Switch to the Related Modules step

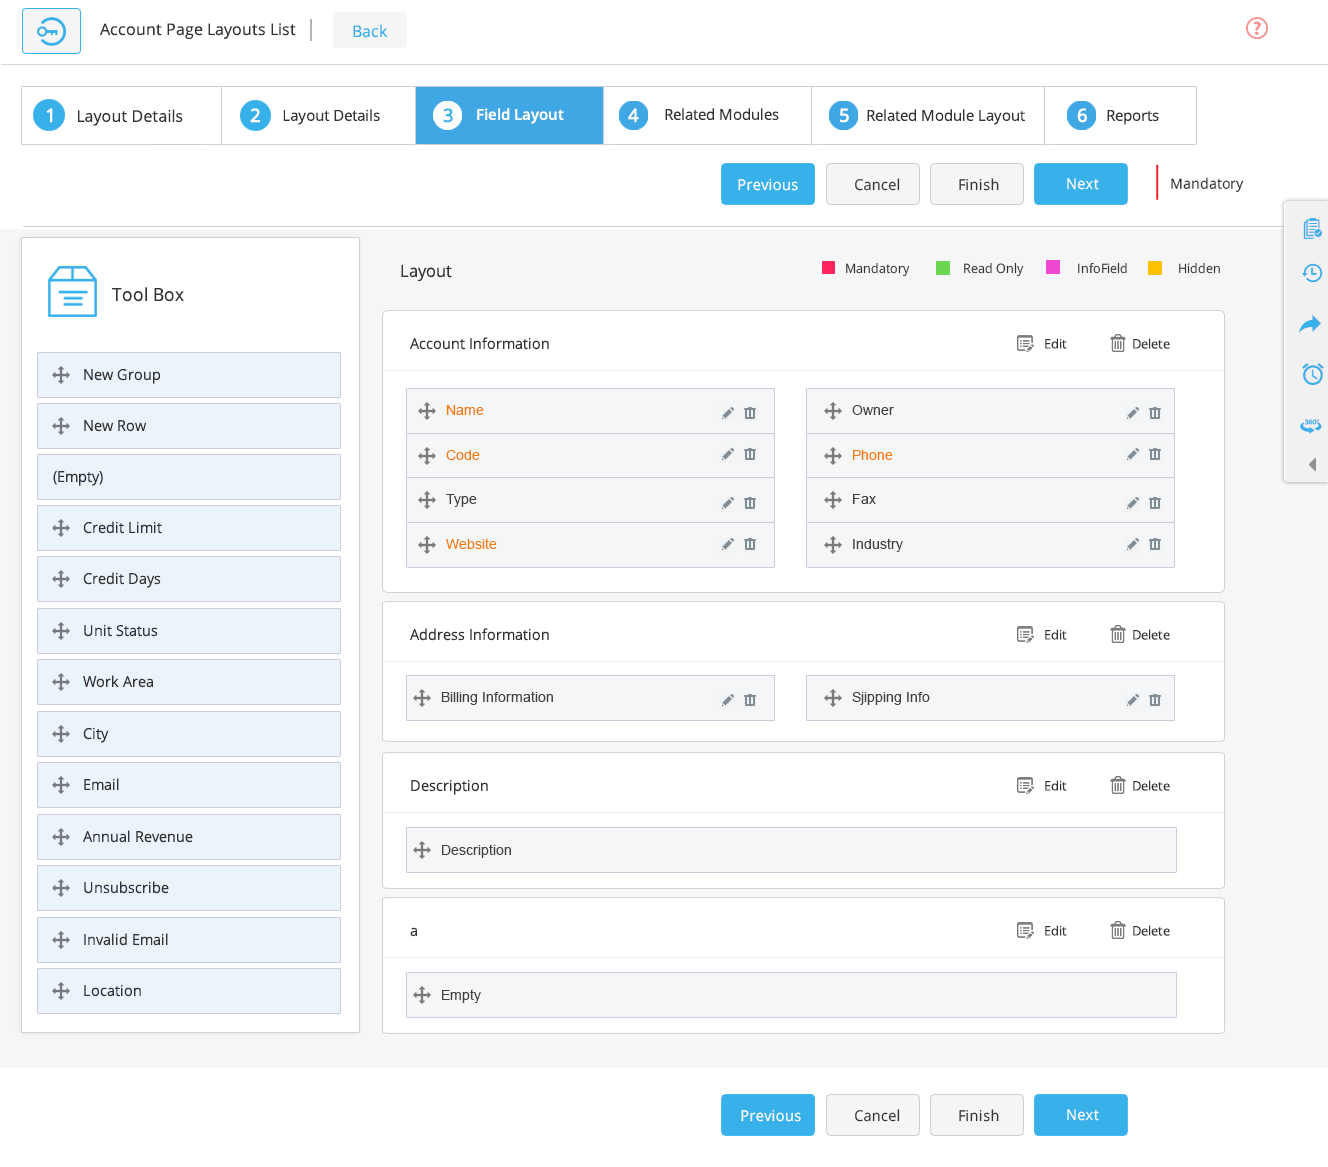(x=706, y=114)
